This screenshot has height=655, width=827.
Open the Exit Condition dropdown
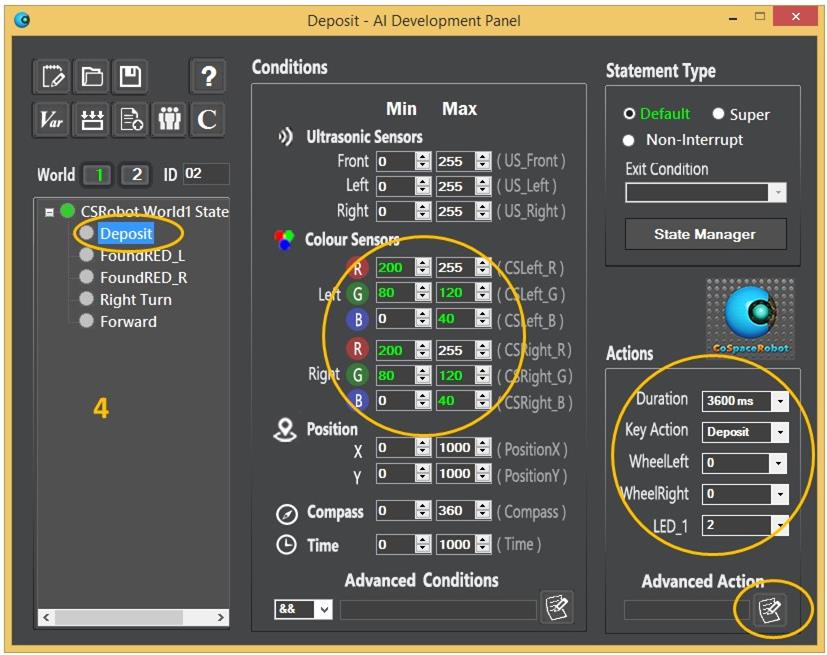point(777,192)
